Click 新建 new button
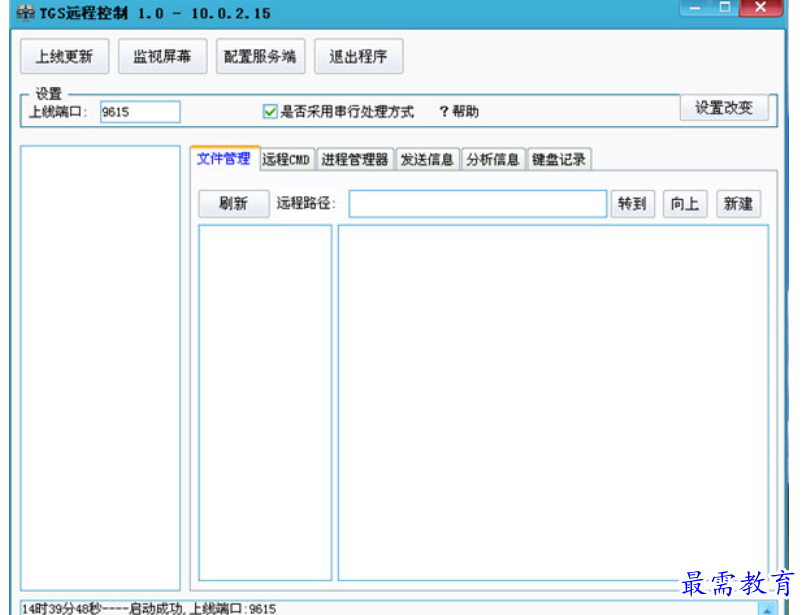The width and height of the screenshot is (803, 615). (x=738, y=204)
